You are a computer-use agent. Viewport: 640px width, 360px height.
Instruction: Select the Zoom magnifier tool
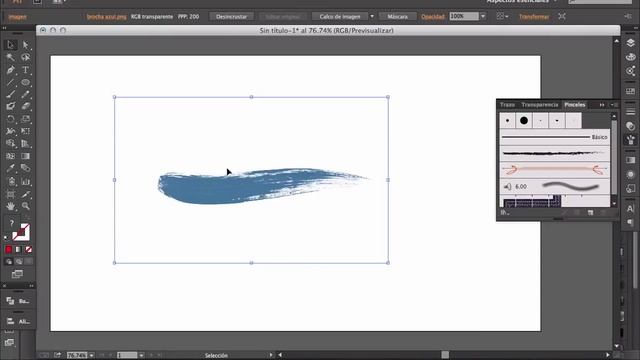tap(25, 206)
